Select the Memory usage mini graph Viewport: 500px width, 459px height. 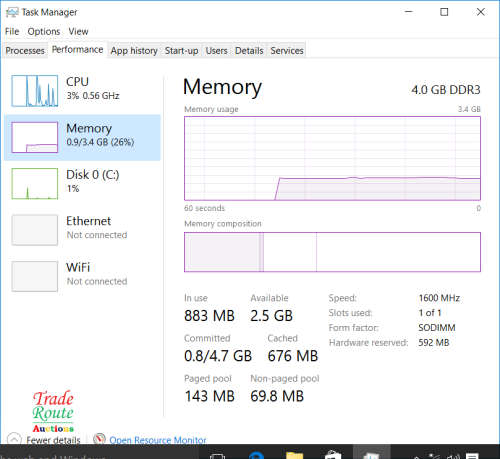point(35,137)
